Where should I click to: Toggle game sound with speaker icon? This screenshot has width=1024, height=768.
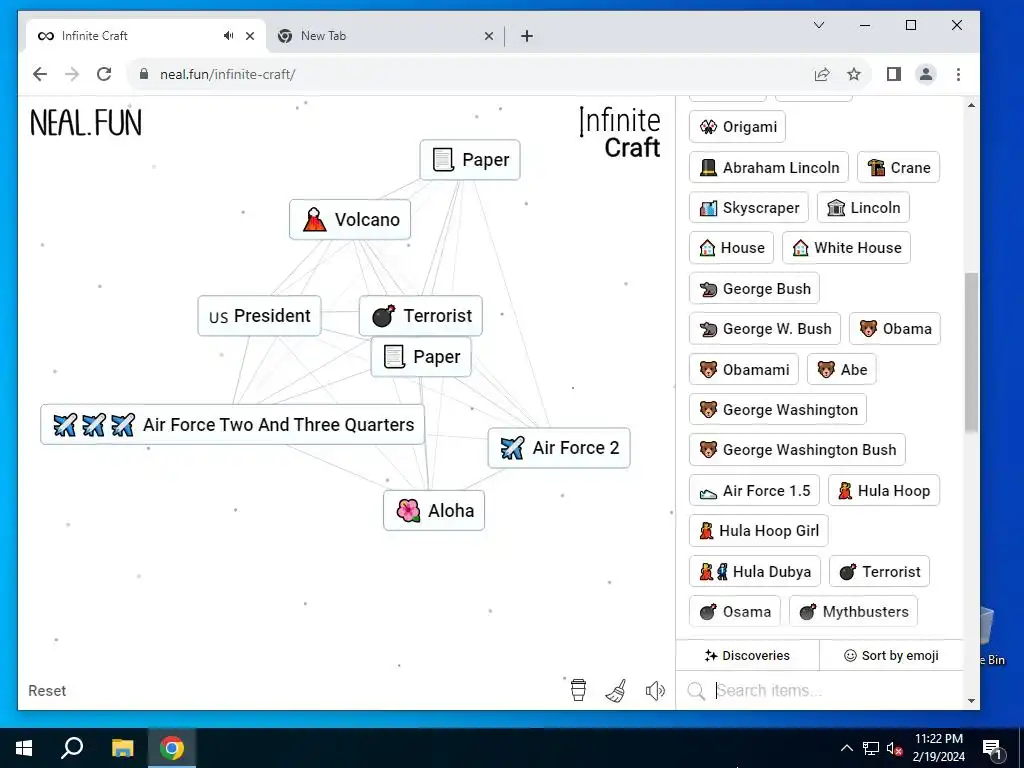pyautogui.click(x=655, y=690)
